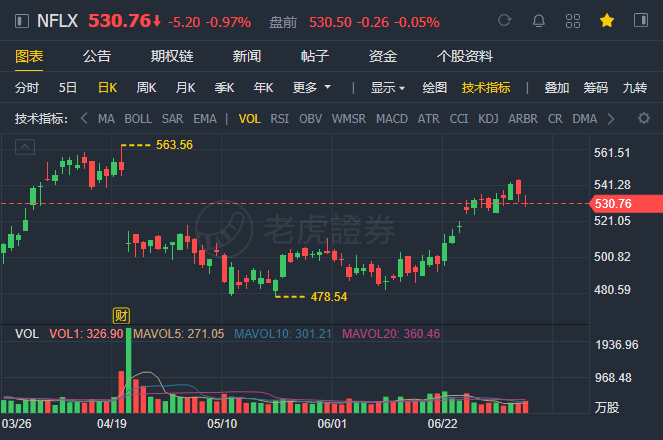Screen dimensions: 663x440
Task: Enable the BOLL indicator
Action: click(138, 119)
